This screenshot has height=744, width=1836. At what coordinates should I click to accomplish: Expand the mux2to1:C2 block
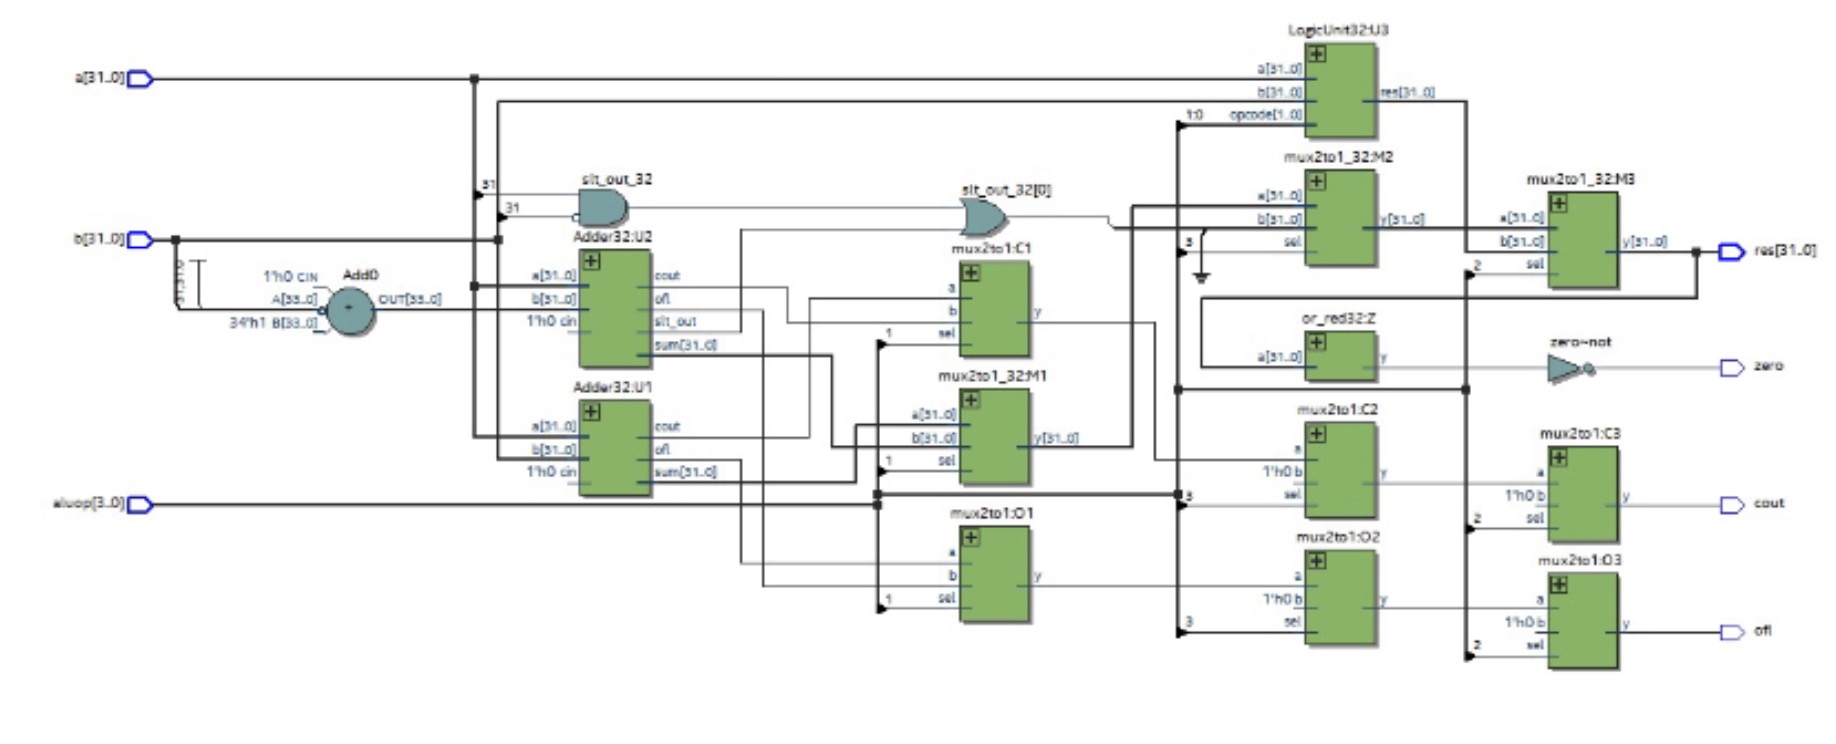(x=1317, y=433)
